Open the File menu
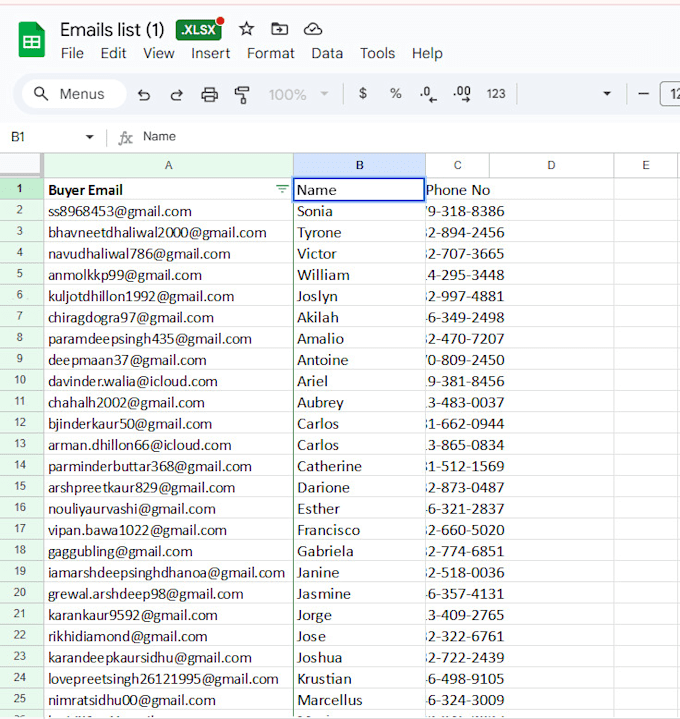Image resolution: width=680 pixels, height=719 pixels. pos(72,53)
